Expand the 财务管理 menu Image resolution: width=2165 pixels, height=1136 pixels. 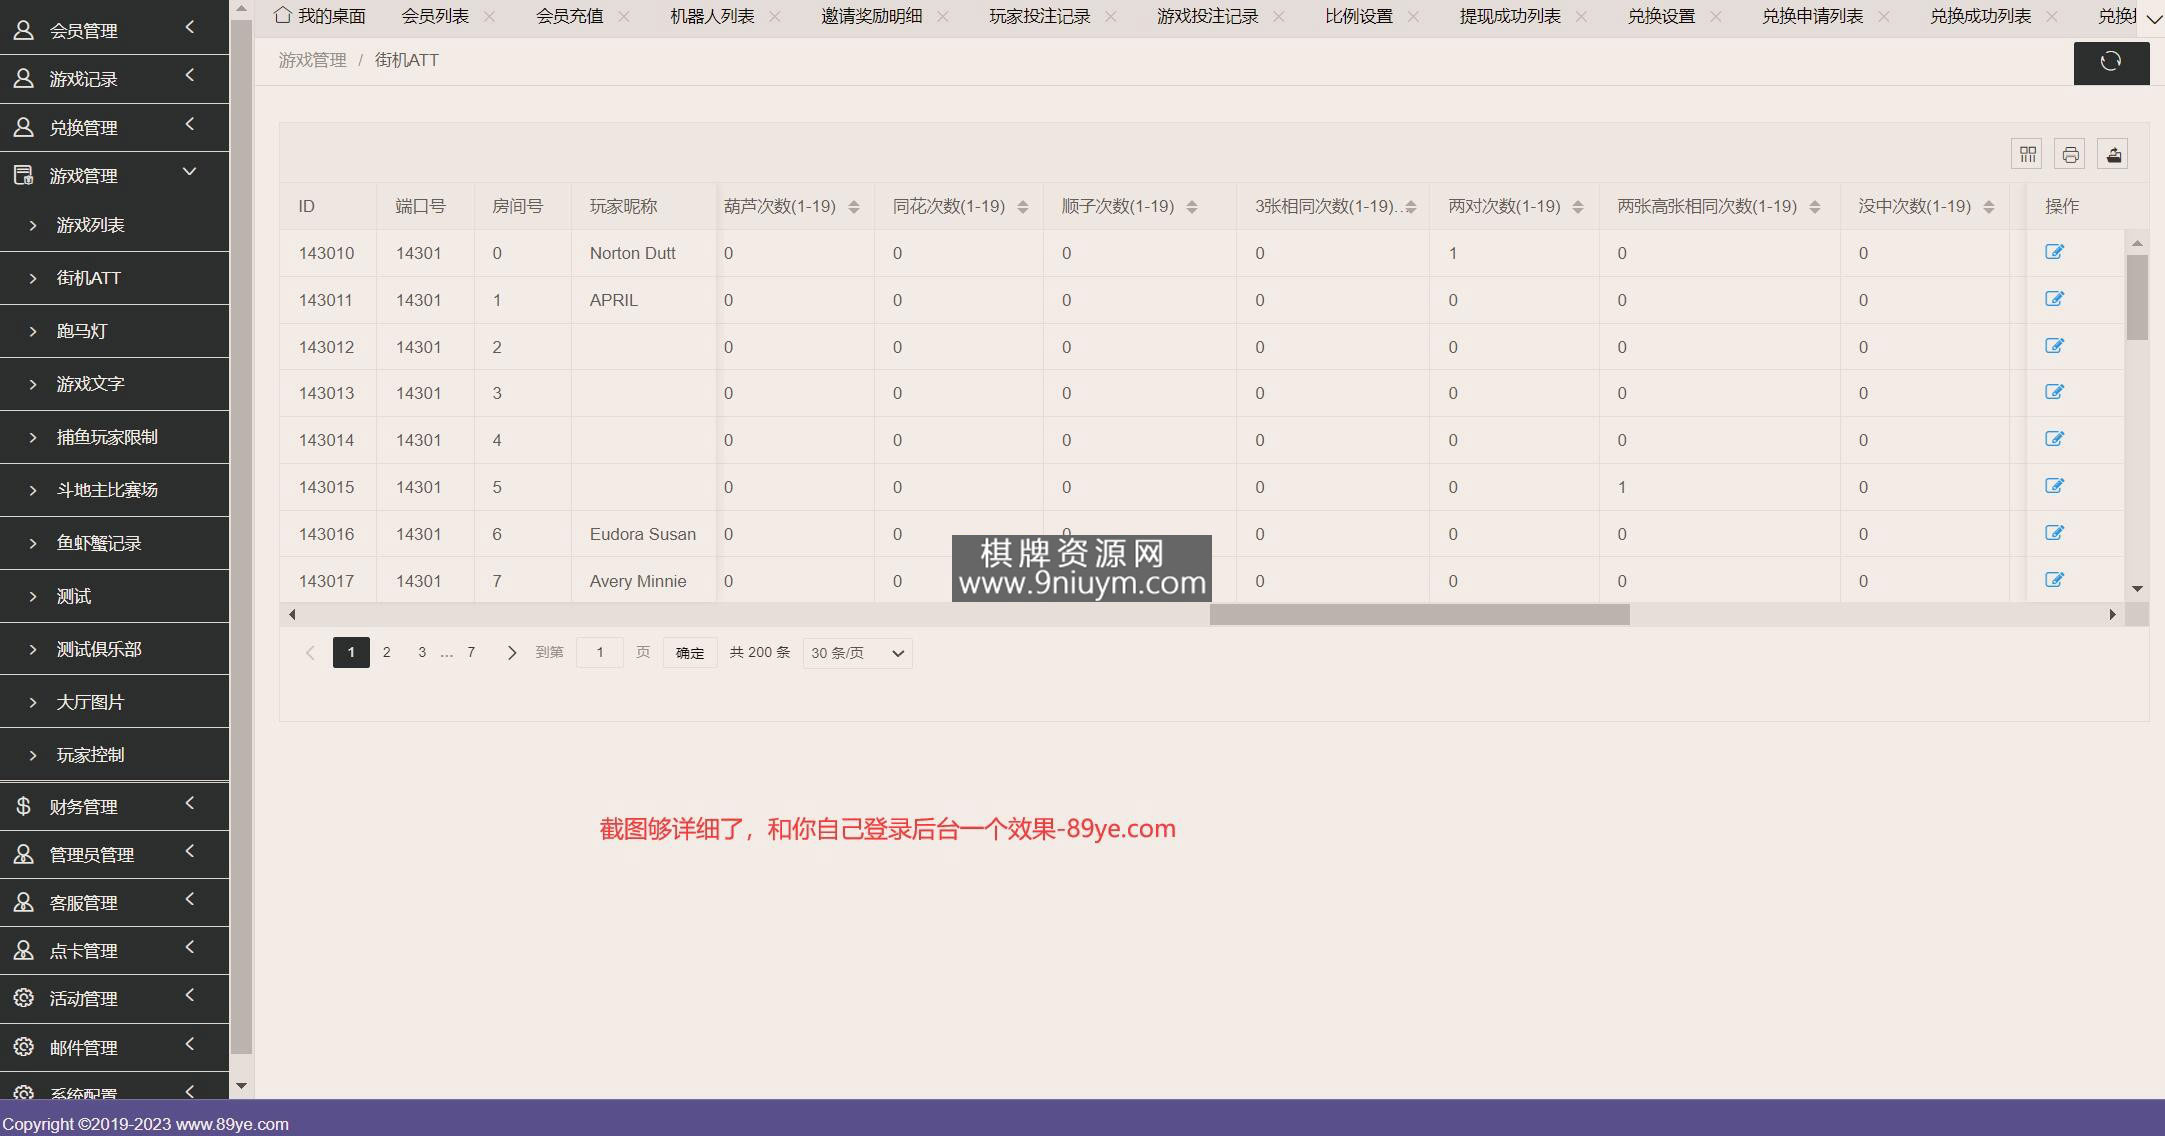(114, 806)
